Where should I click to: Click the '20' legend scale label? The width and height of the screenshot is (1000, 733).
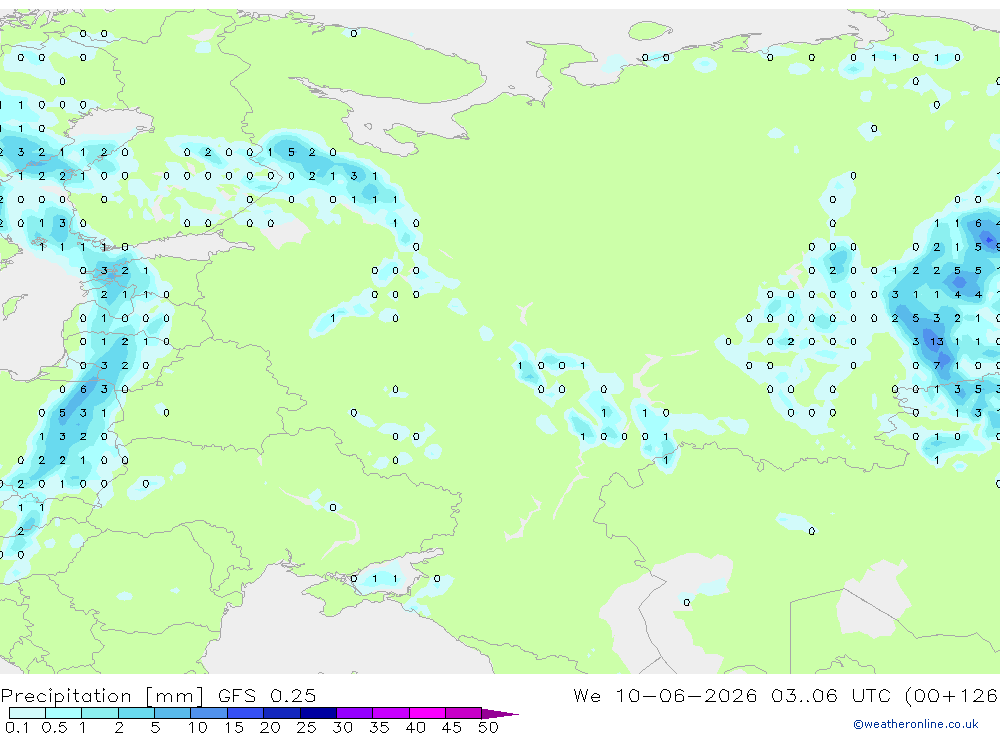[270, 727]
